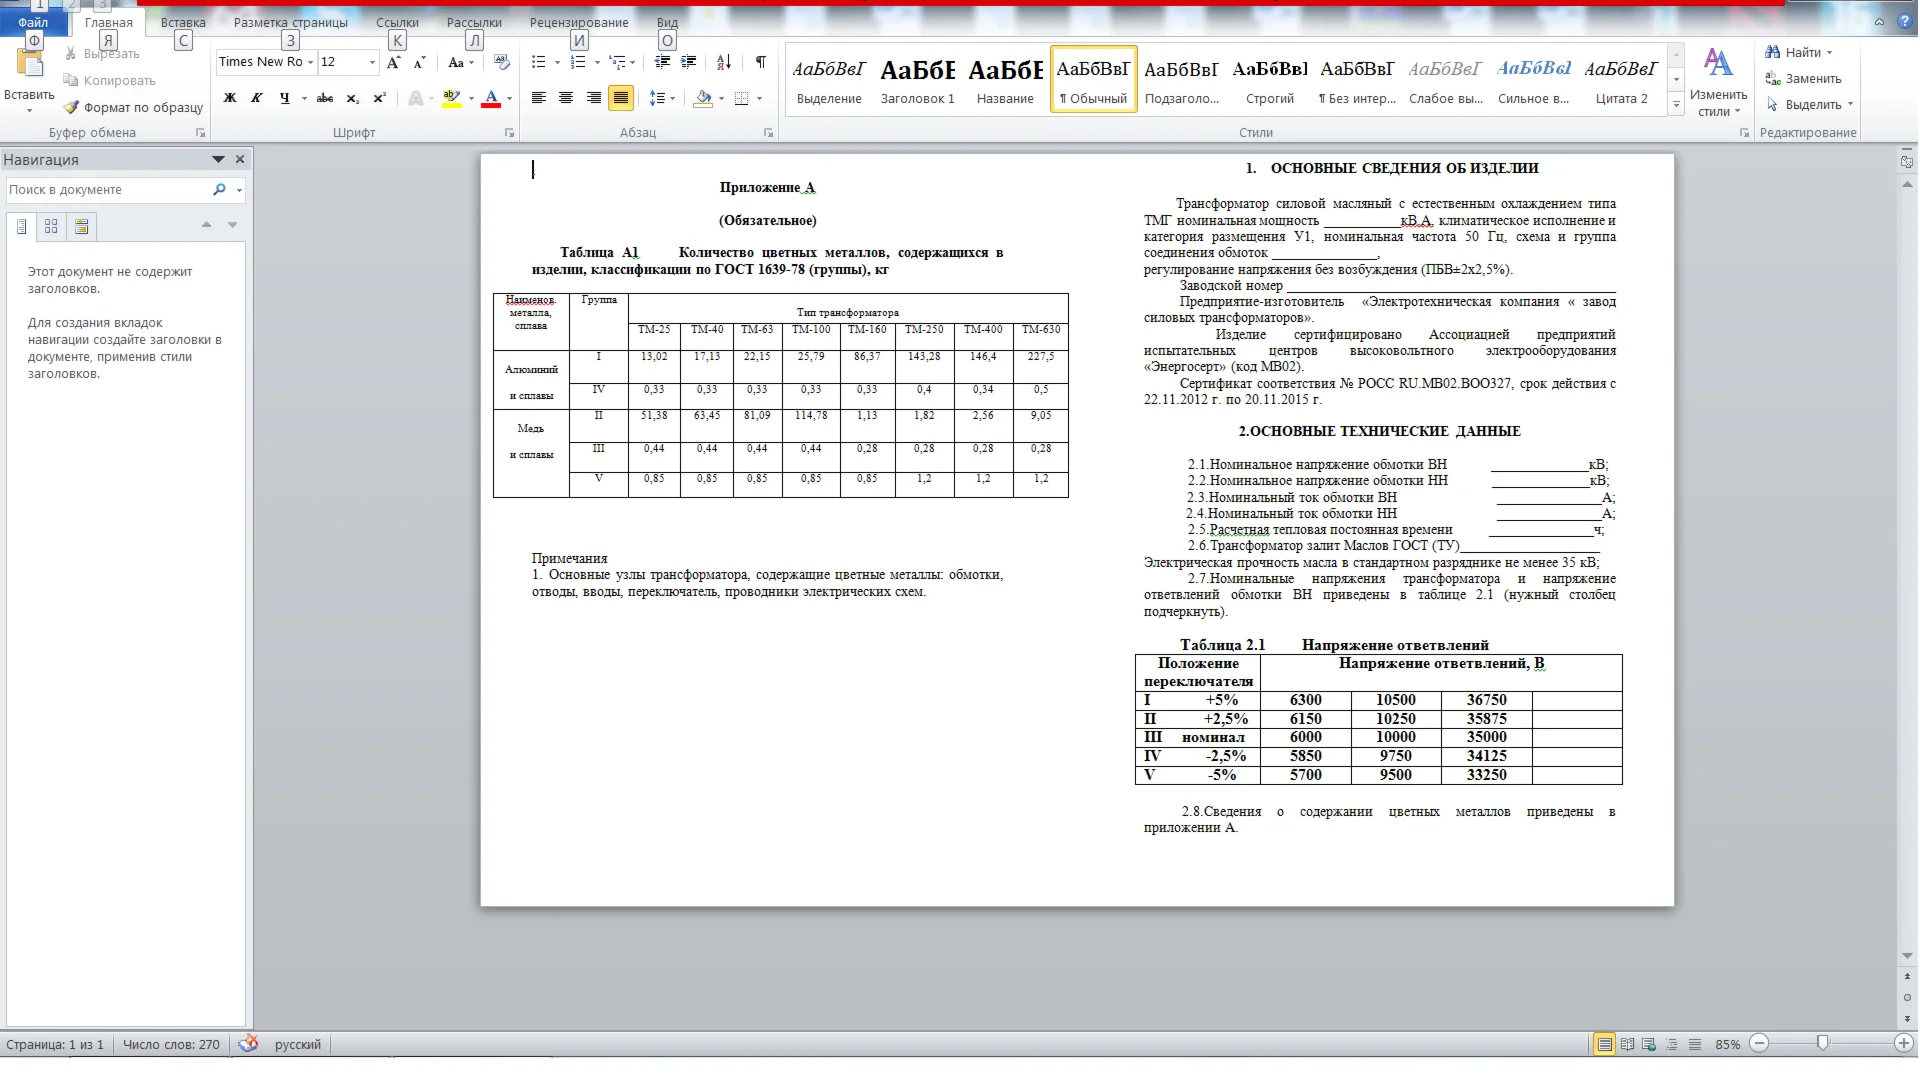Open the font name dropdown
This screenshot has height=1080, width=1920.
click(x=310, y=62)
